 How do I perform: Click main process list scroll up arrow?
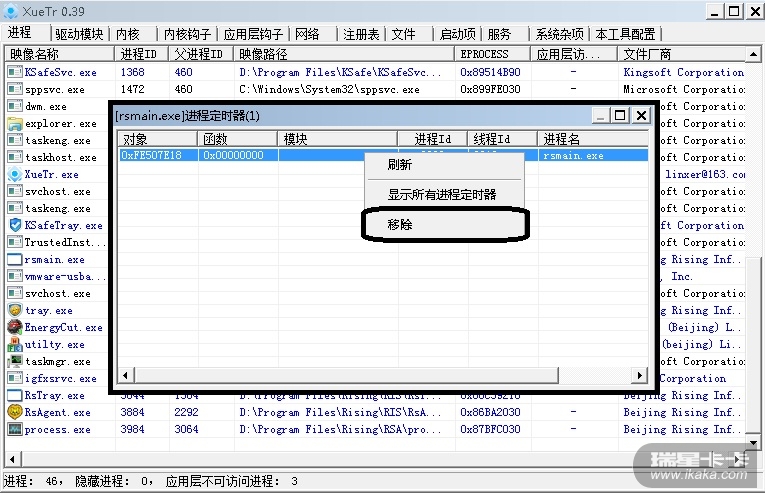[x=753, y=54]
